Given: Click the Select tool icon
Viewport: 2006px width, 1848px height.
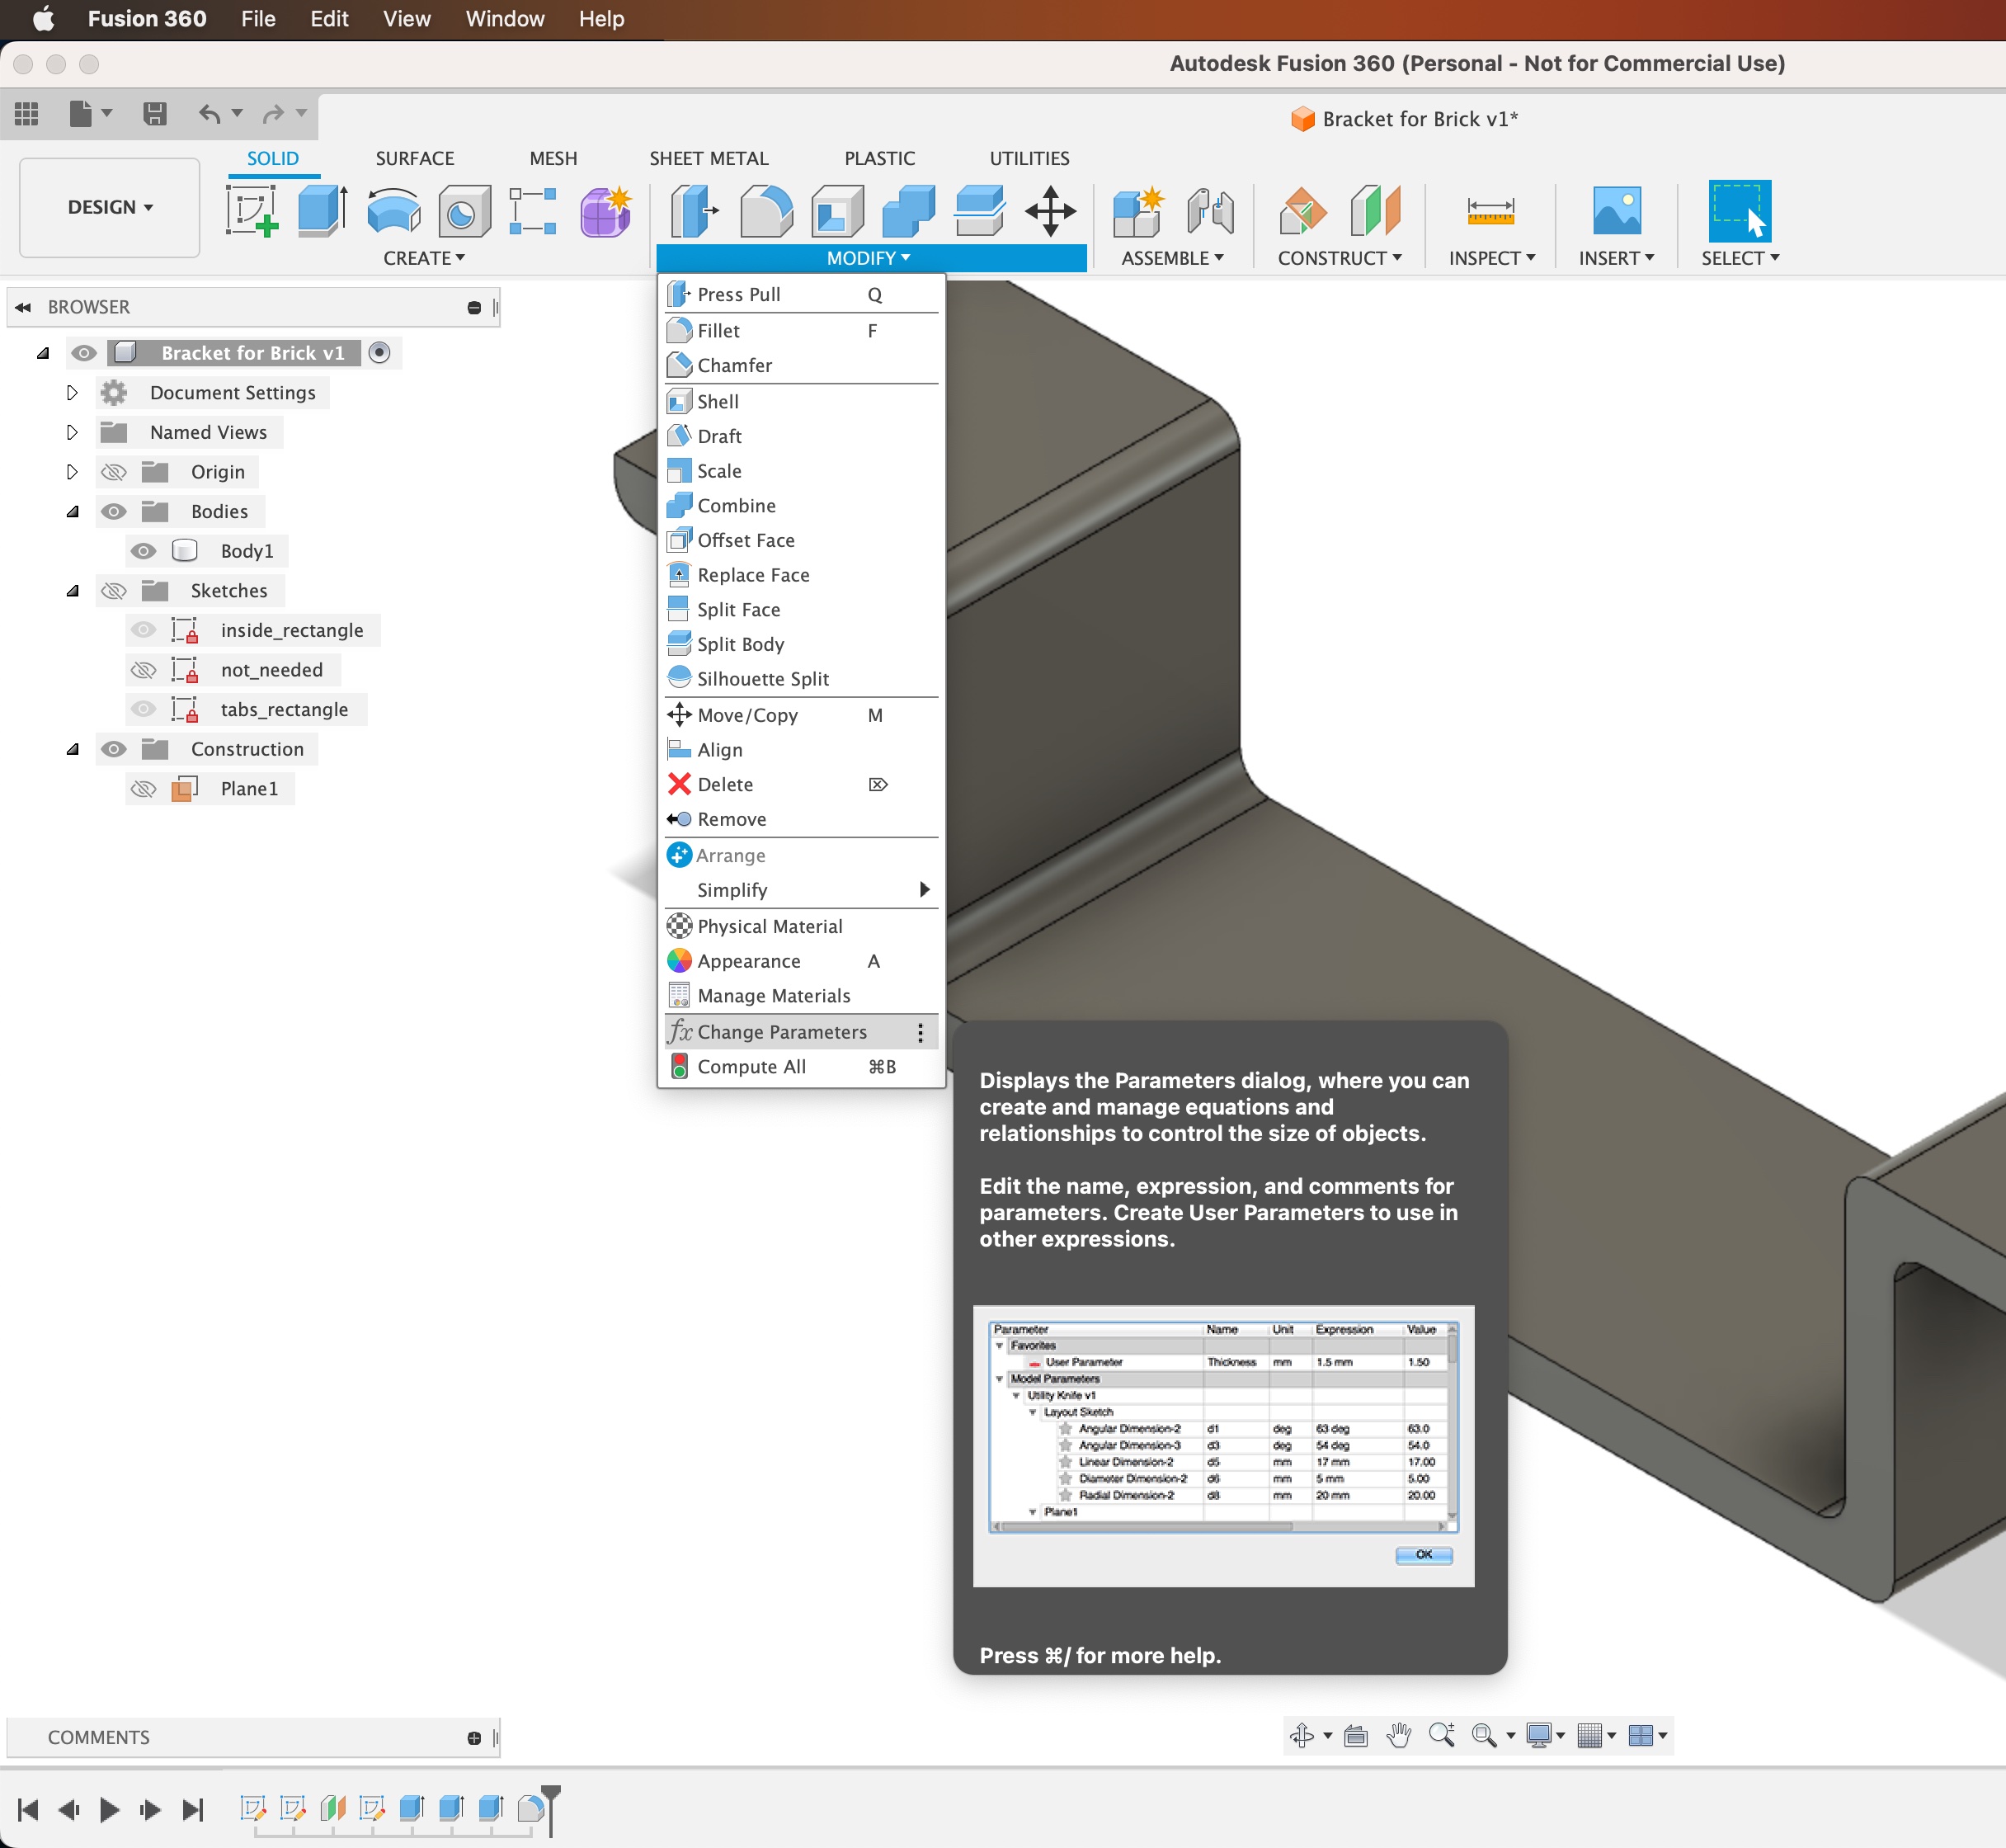Looking at the screenshot, I should click(x=1739, y=210).
